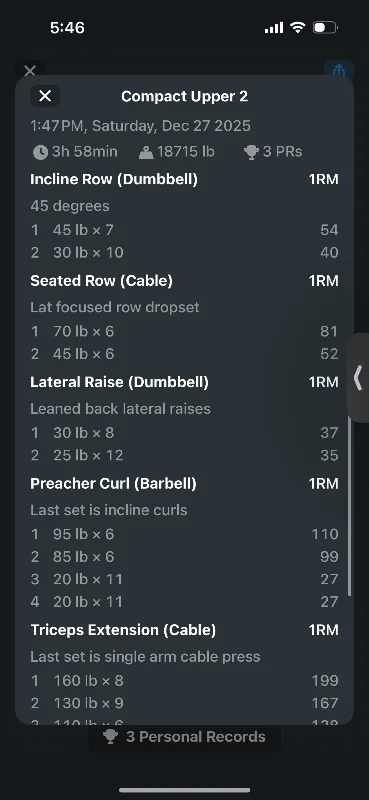Tap the clock duration icon
Screen dimensions: 369x800
[x=40, y=152]
